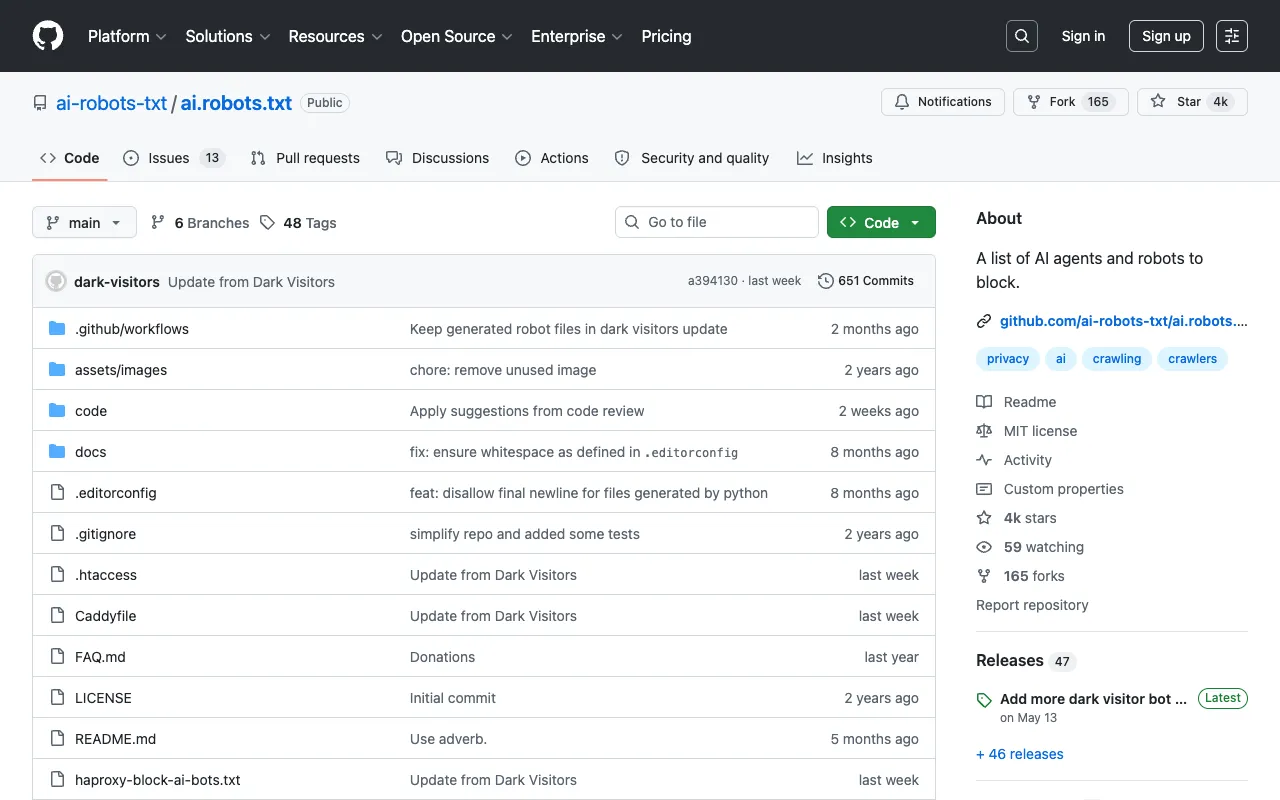This screenshot has width=1280, height=800.
Task: Switch to the Discussions tab
Action: click(x=437, y=158)
